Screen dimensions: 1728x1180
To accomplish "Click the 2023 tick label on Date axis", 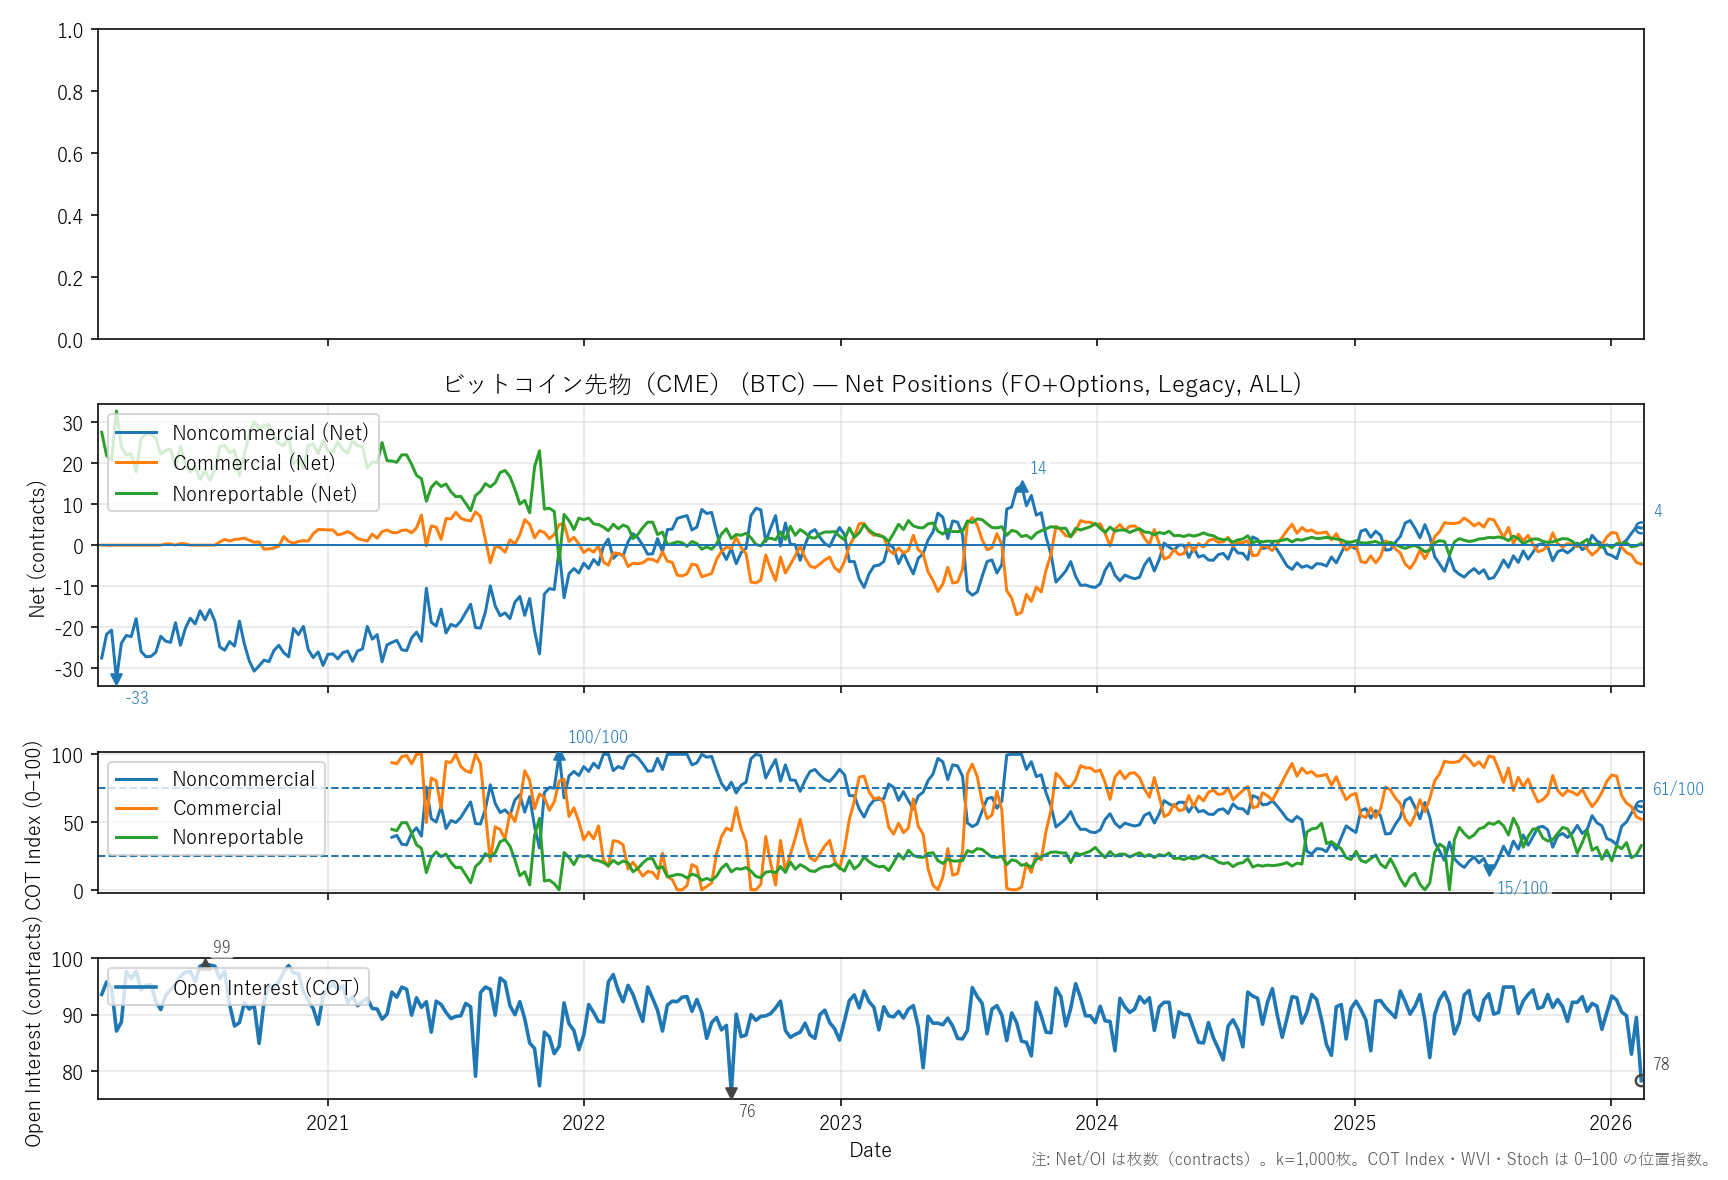I will [x=840, y=1123].
